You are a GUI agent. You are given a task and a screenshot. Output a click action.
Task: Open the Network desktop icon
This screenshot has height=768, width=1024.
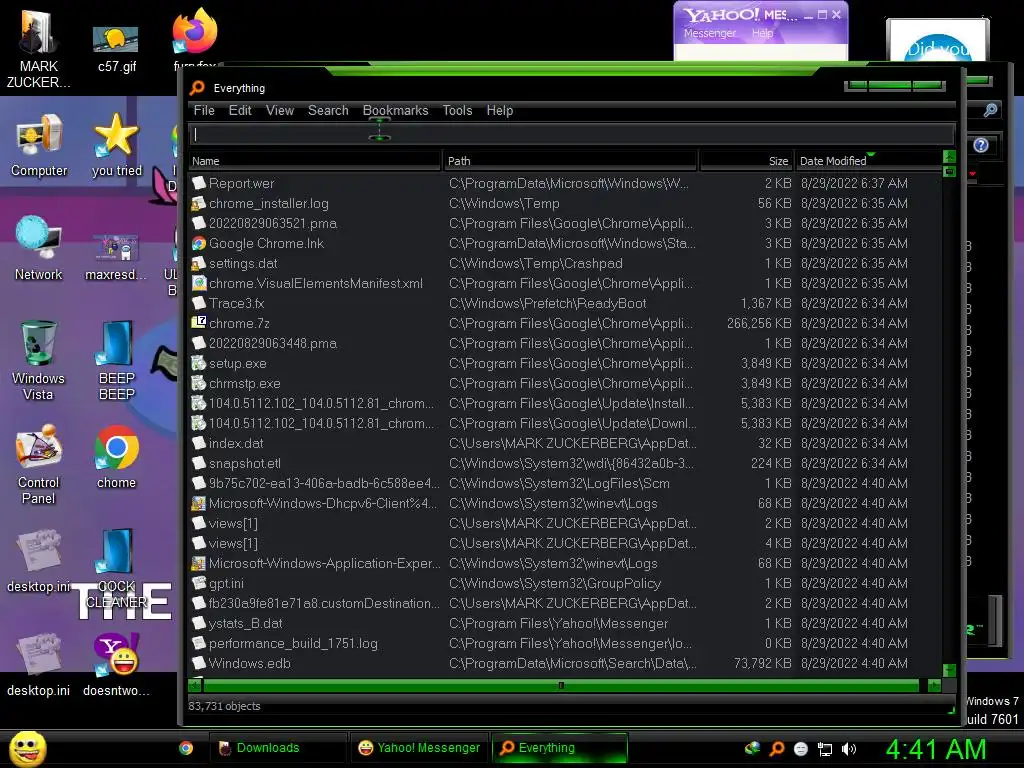39,248
